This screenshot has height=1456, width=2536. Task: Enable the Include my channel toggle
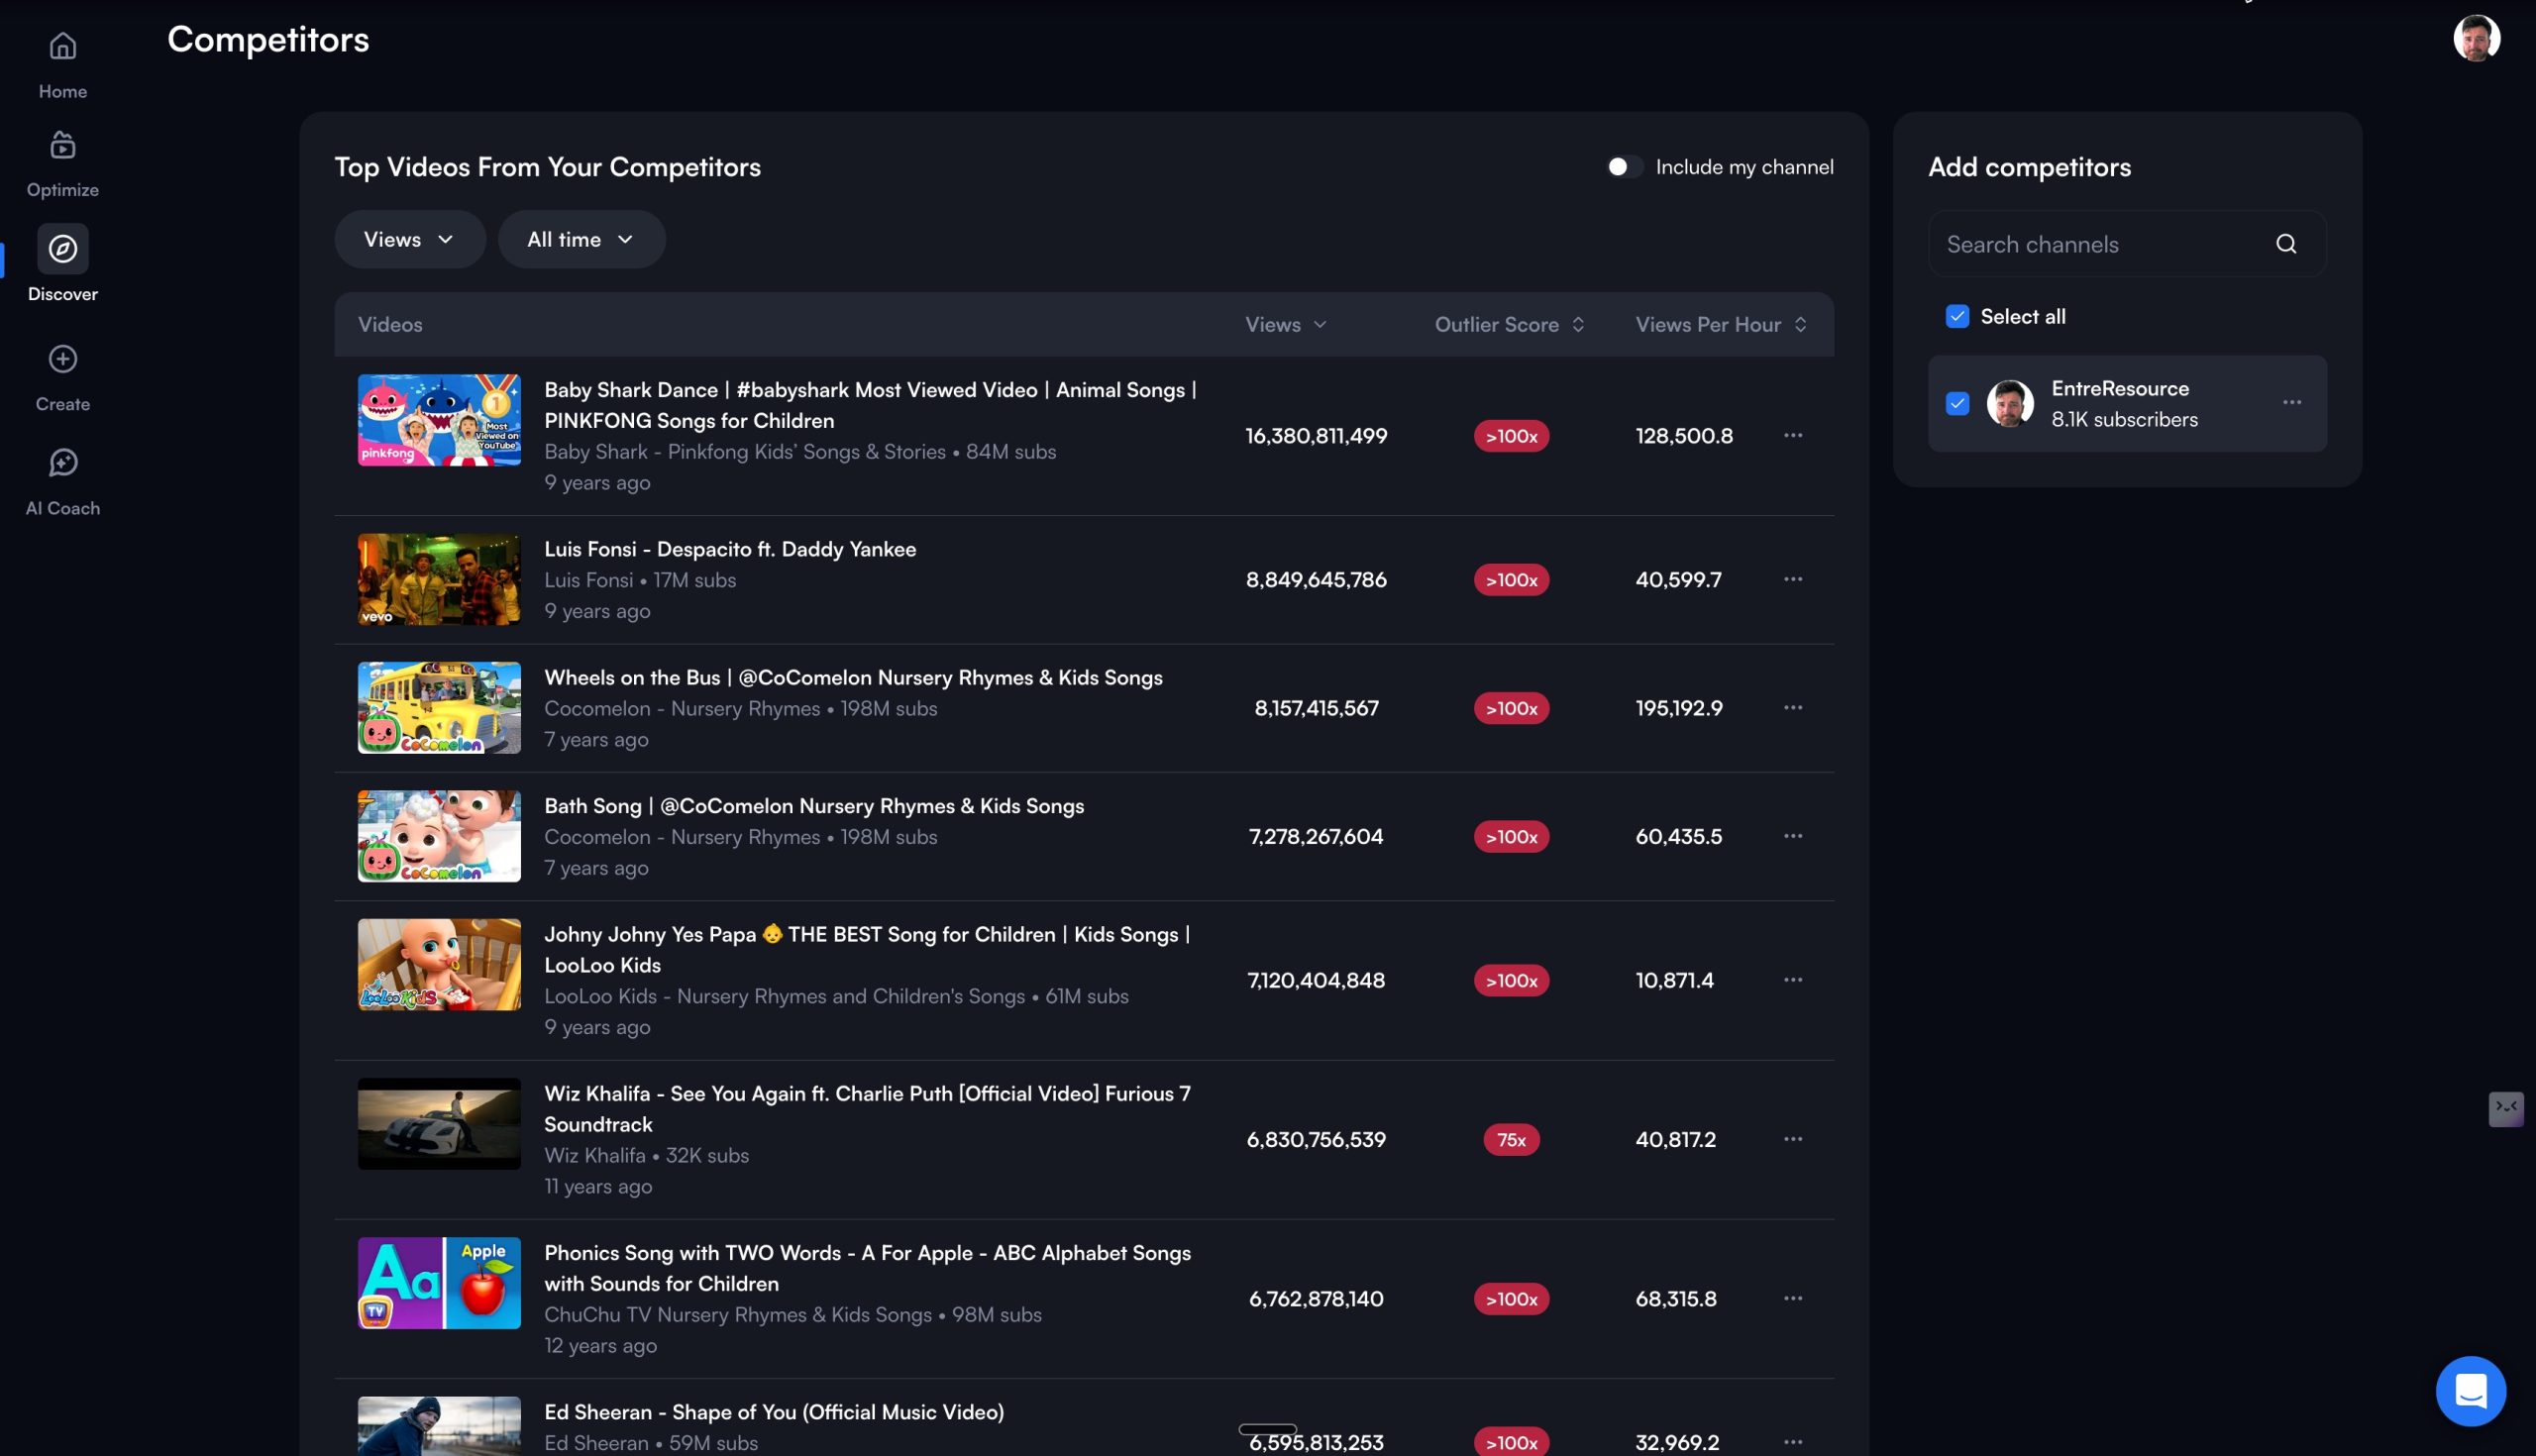tap(1622, 166)
